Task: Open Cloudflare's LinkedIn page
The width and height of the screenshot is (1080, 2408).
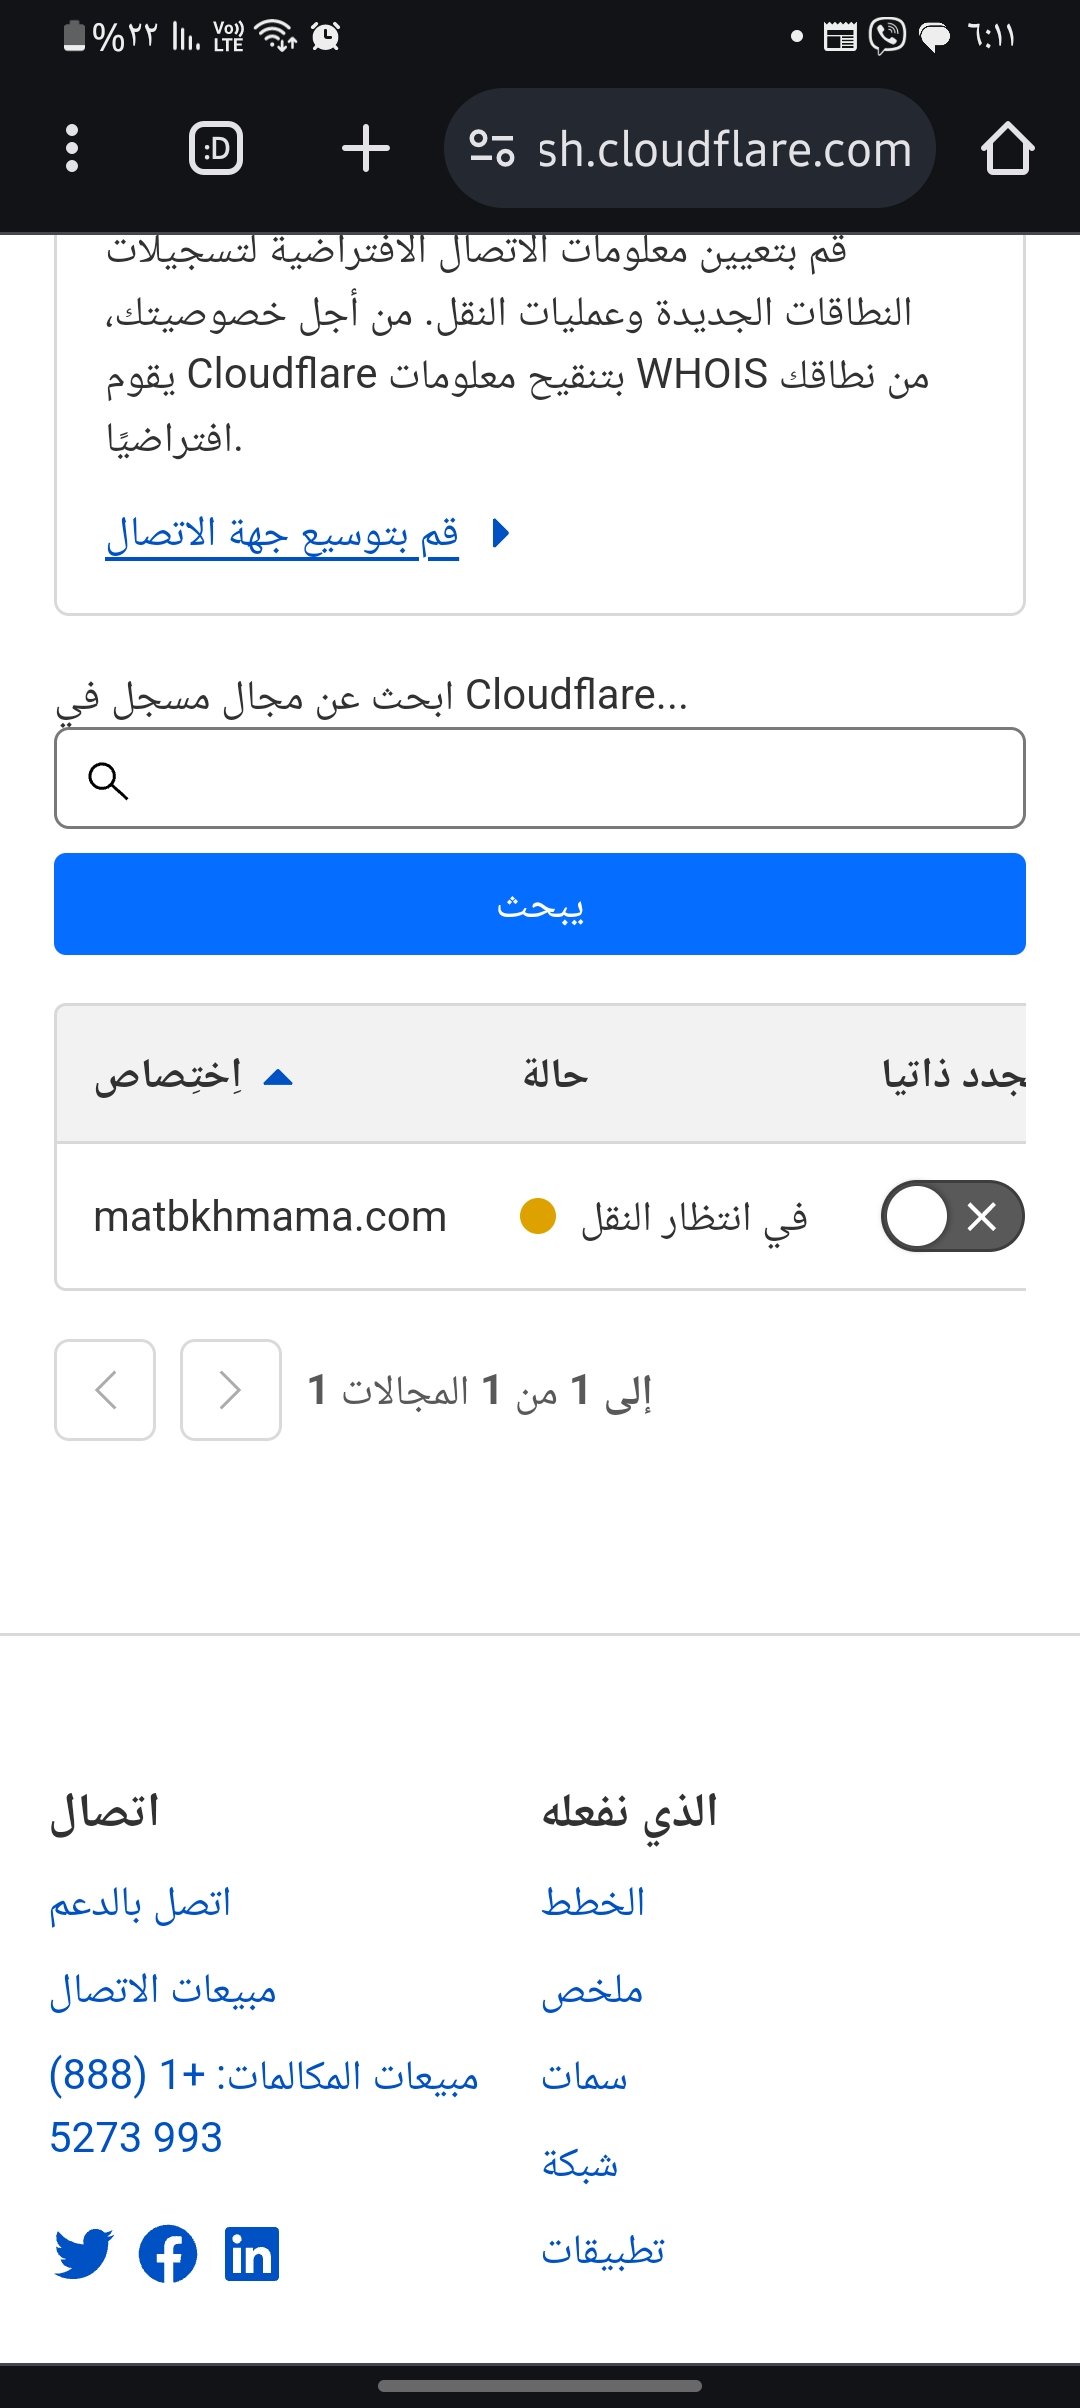Action: [x=252, y=2254]
